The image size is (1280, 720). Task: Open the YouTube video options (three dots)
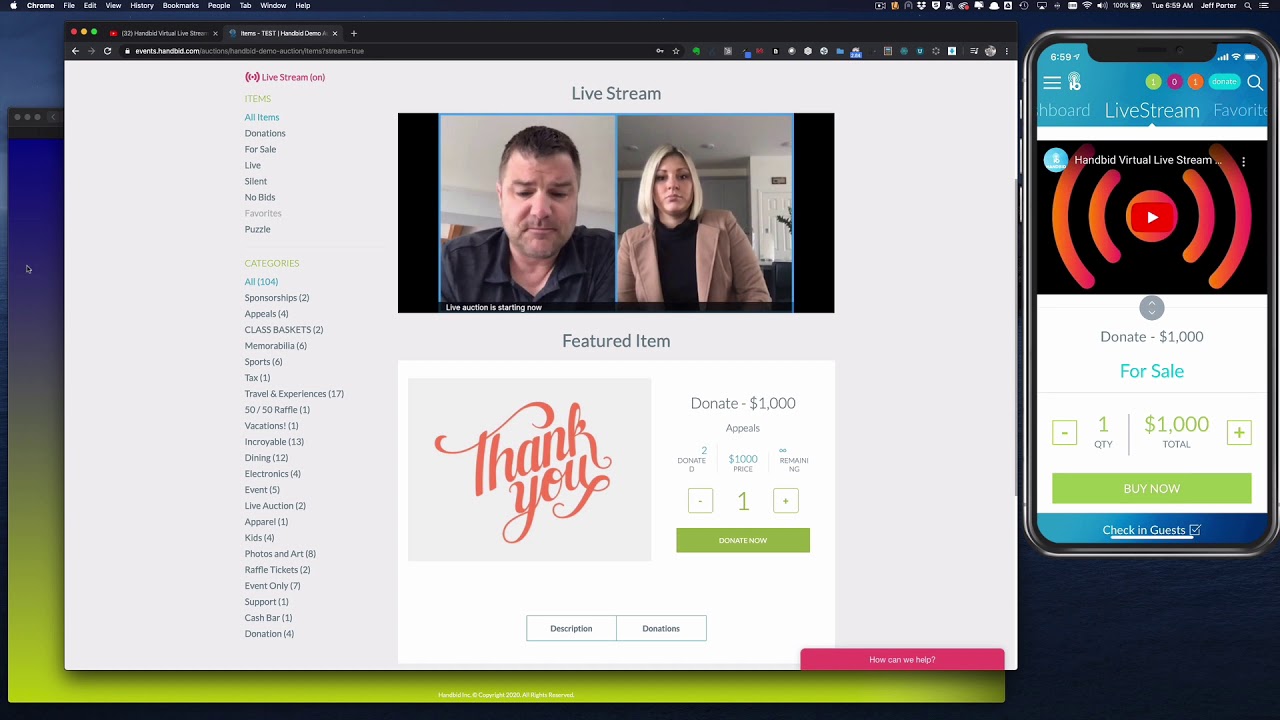1243,161
